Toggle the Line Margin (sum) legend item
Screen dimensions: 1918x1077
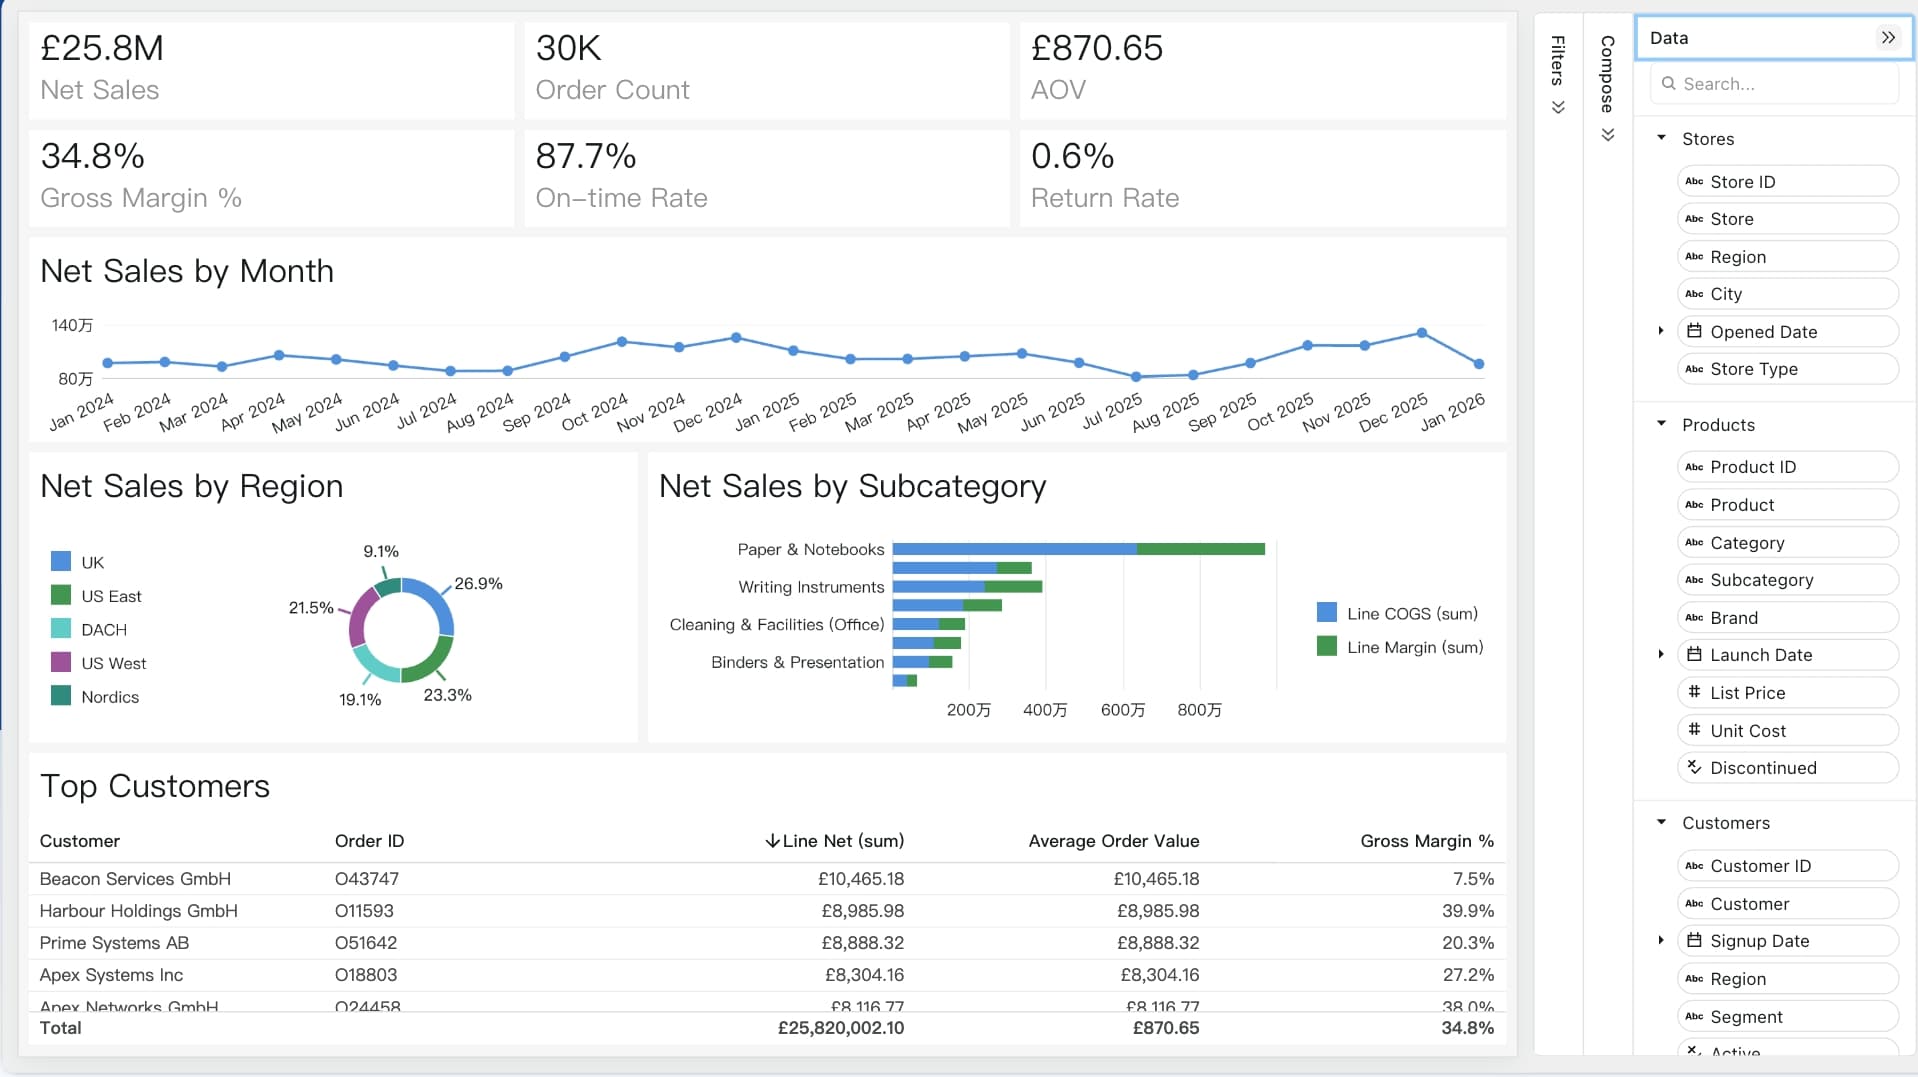[x=1400, y=647]
